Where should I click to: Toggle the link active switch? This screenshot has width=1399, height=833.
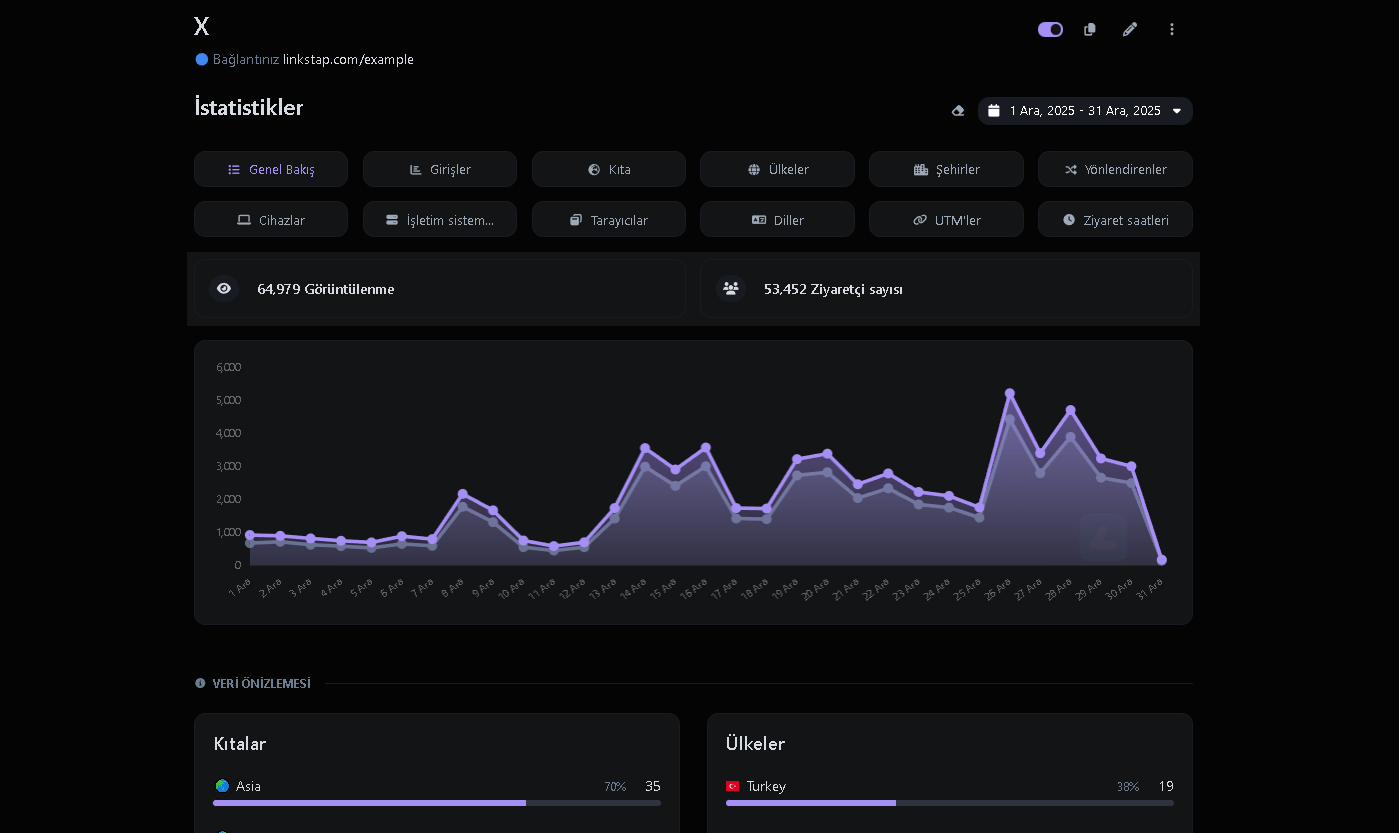point(1050,29)
